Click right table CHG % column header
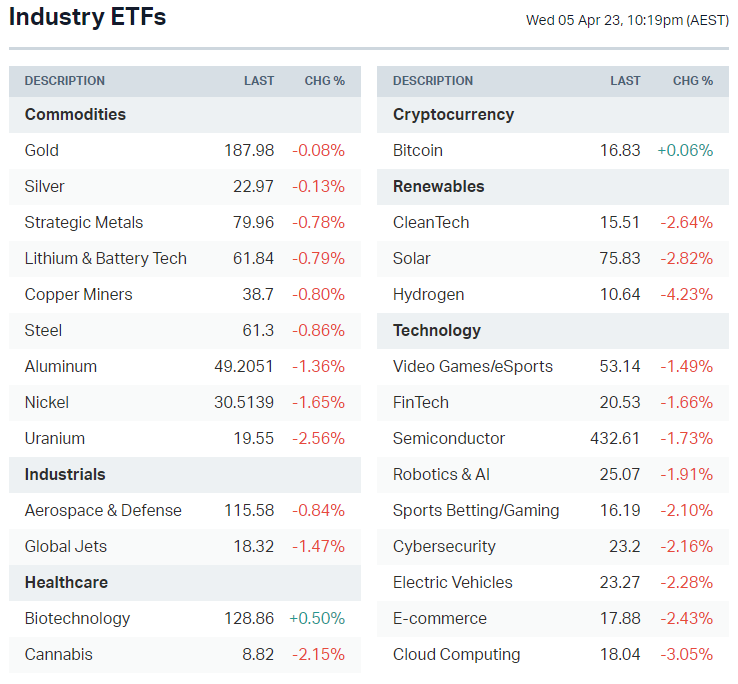738x684 pixels. point(693,81)
